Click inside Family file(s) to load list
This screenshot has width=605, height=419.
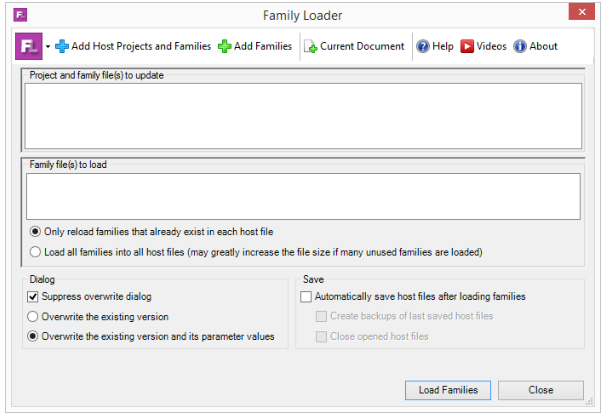pos(303,196)
